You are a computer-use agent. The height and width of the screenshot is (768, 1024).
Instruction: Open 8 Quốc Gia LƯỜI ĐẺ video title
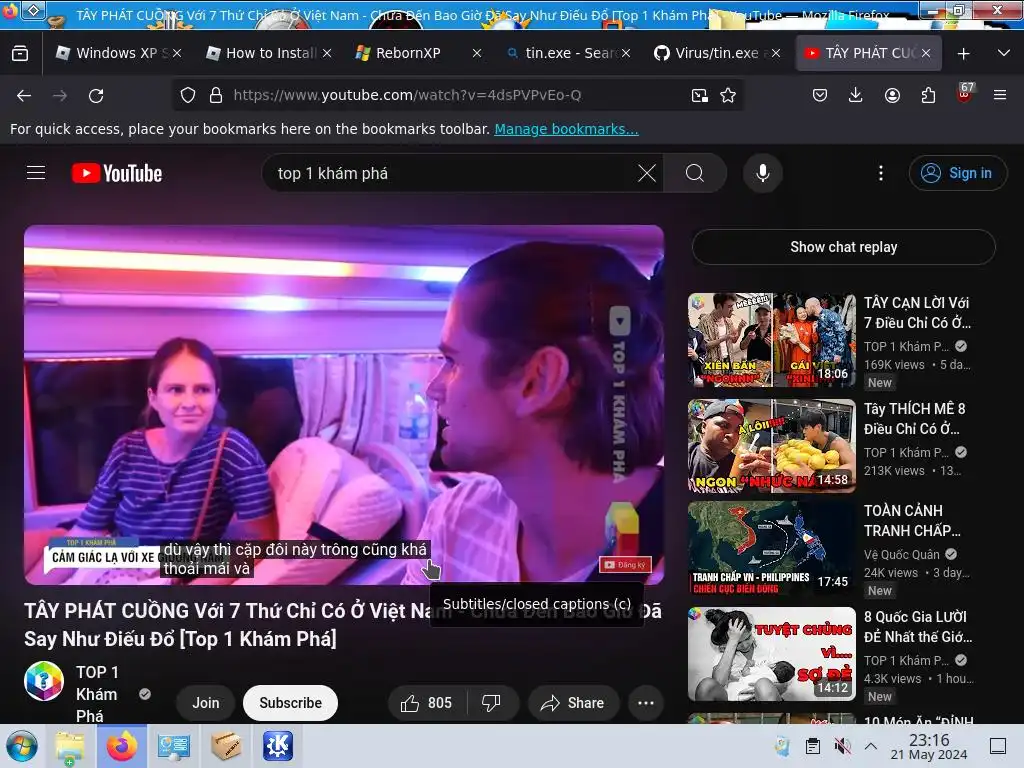coord(918,626)
